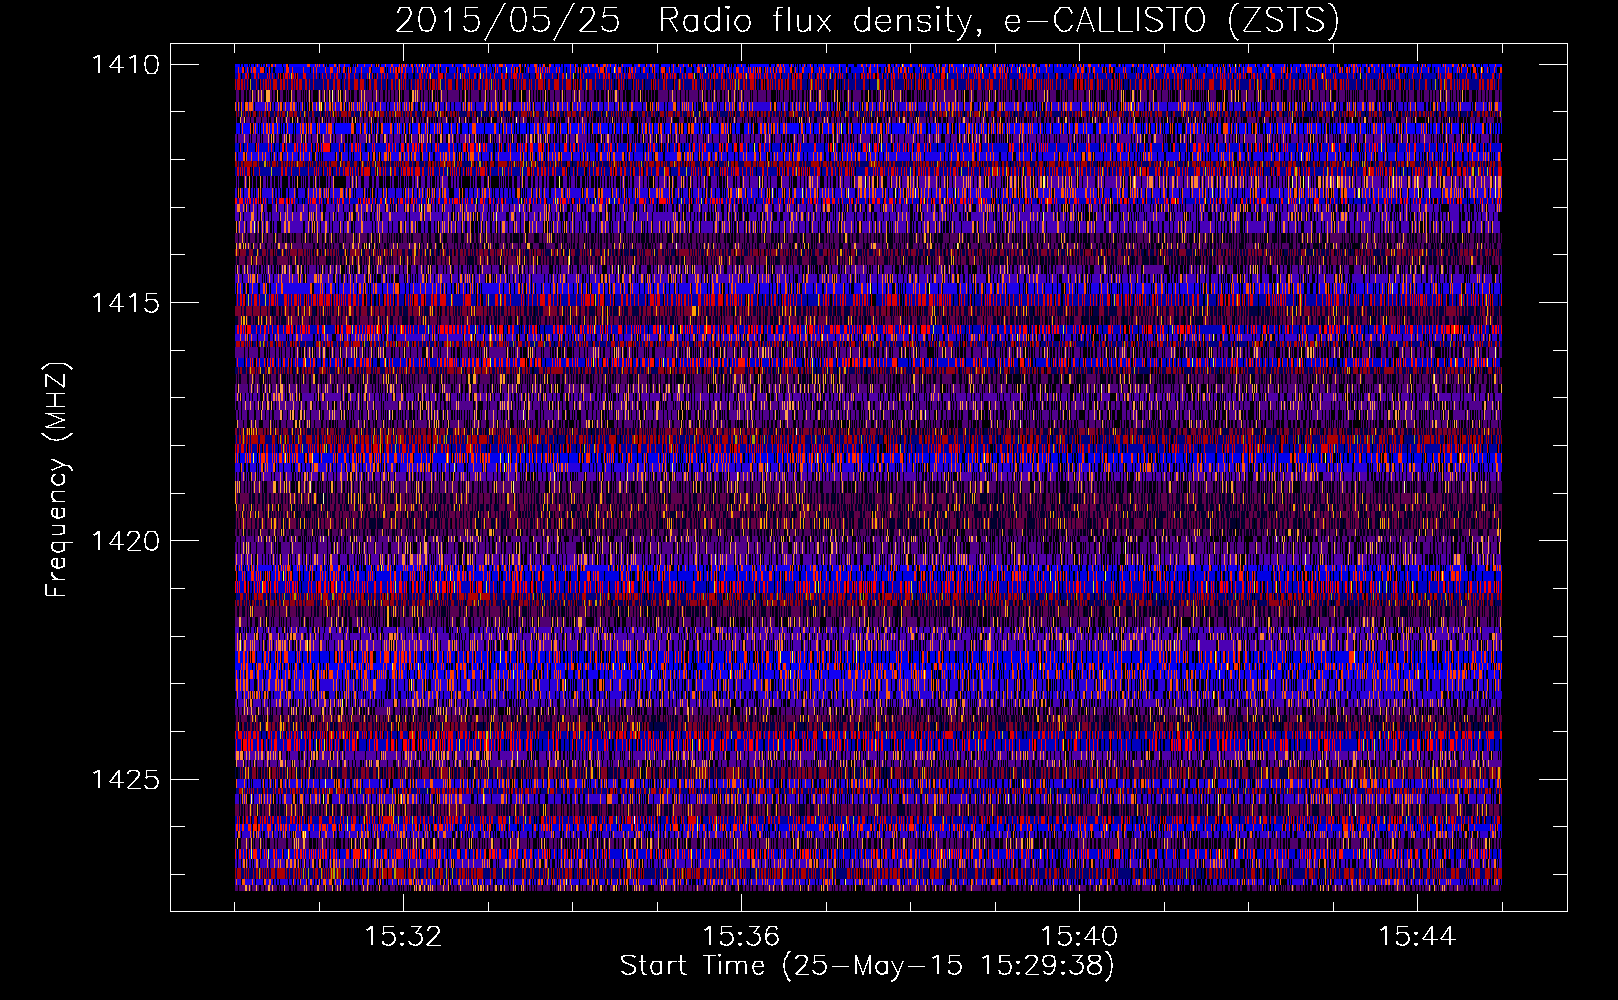Click the 'Start Time (25-May-15 15:29:38)' label
Viewport: 1618px width, 1000px height.
click(867, 966)
